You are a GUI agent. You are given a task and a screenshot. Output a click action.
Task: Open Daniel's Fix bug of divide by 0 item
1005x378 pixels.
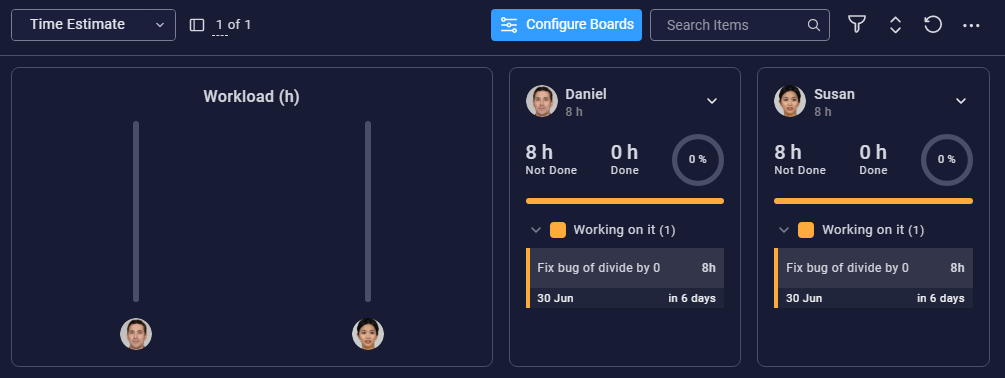click(625, 278)
